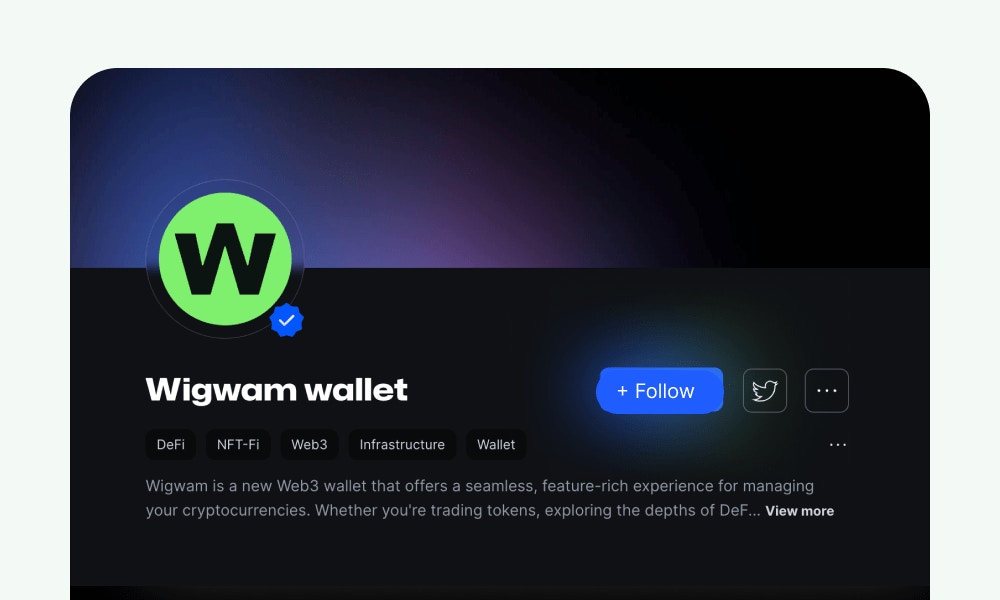Click the green Wigwam W avatar
The image size is (1000, 600).
pyautogui.click(x=225, y=259)
